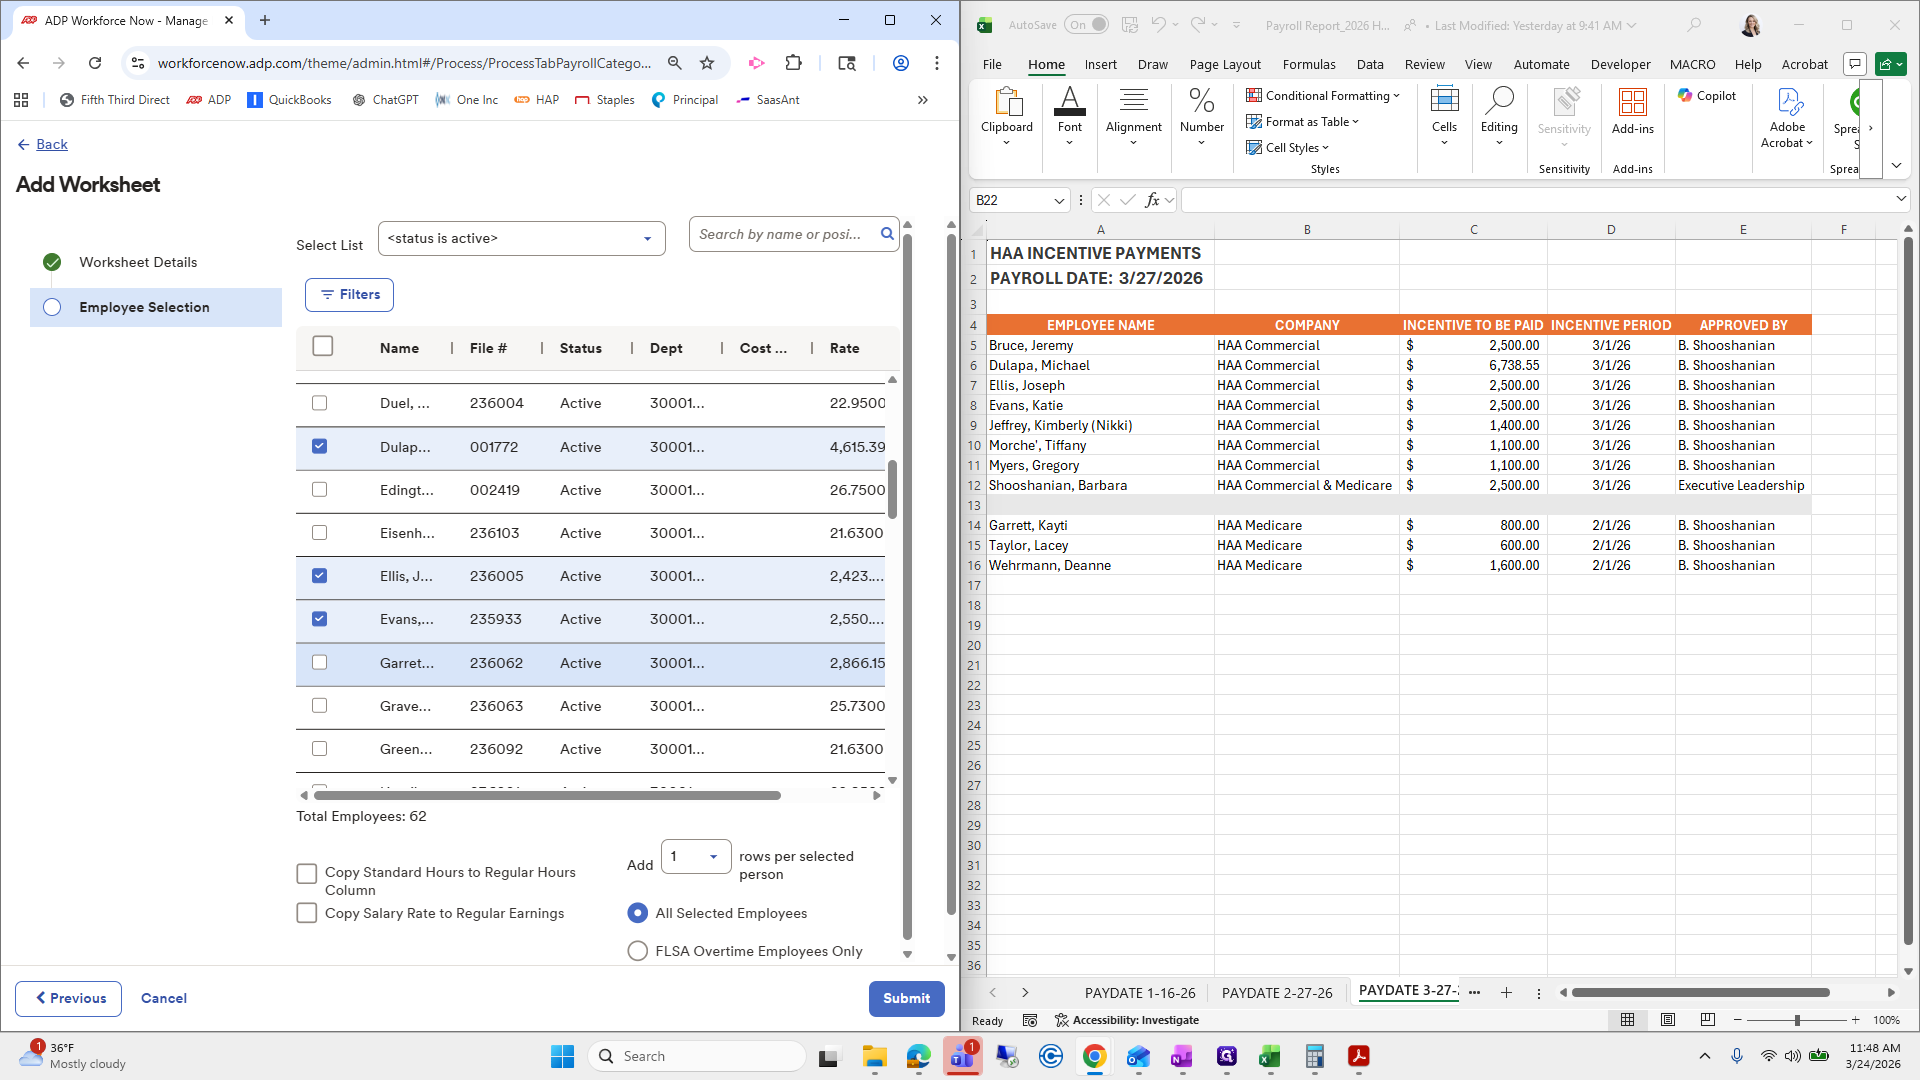The width and height of the screenshot is (1920, 1080).
Task: Toggle the AutoSave switch
Action: pyautogui.click(x=1086, y=25)
